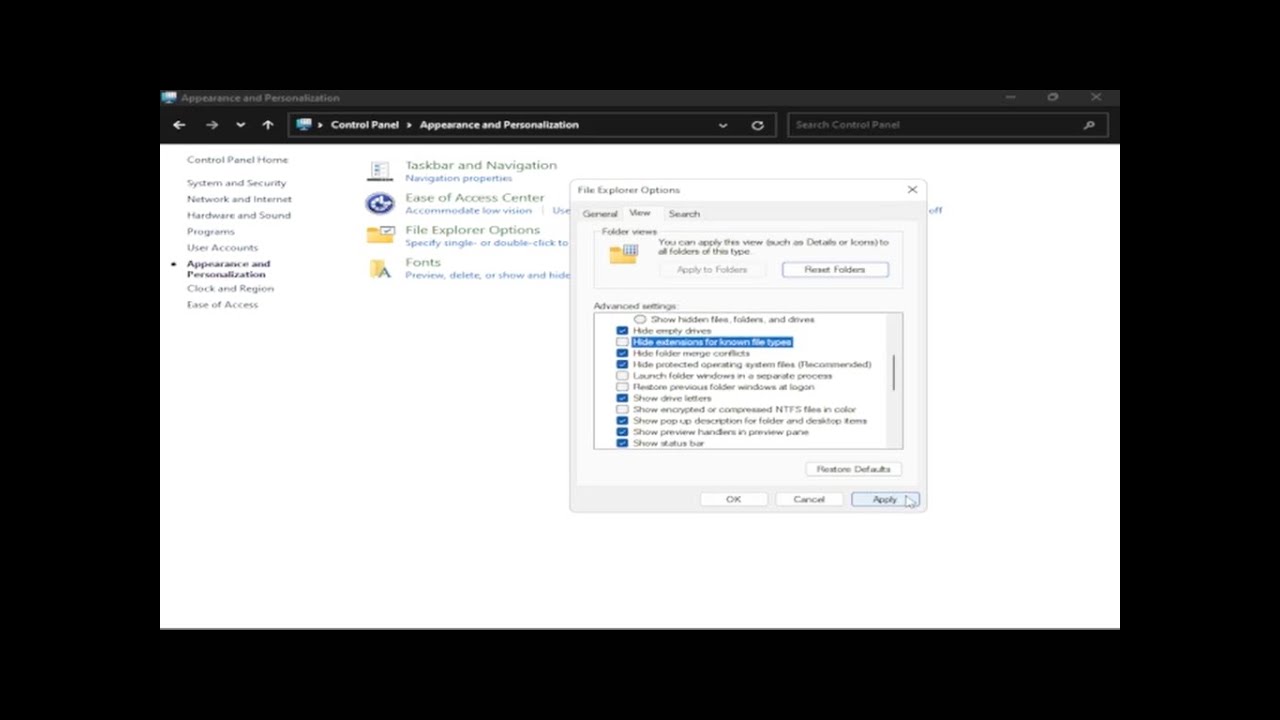Open the Ease of Access Center icon
Viewport: 1280px width, 720px height.
pos(380,204)
